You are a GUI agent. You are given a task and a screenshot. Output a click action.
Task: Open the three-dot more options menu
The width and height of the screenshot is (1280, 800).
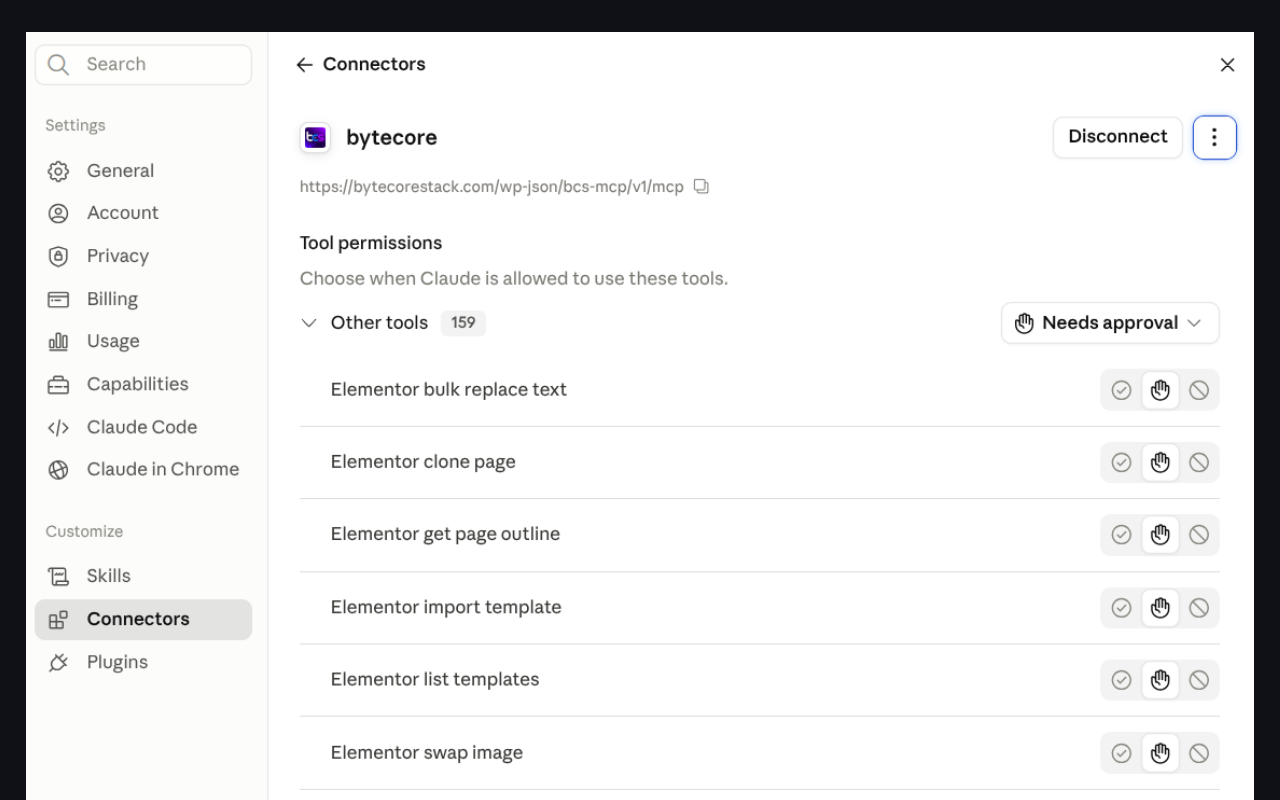[1214, 137]
